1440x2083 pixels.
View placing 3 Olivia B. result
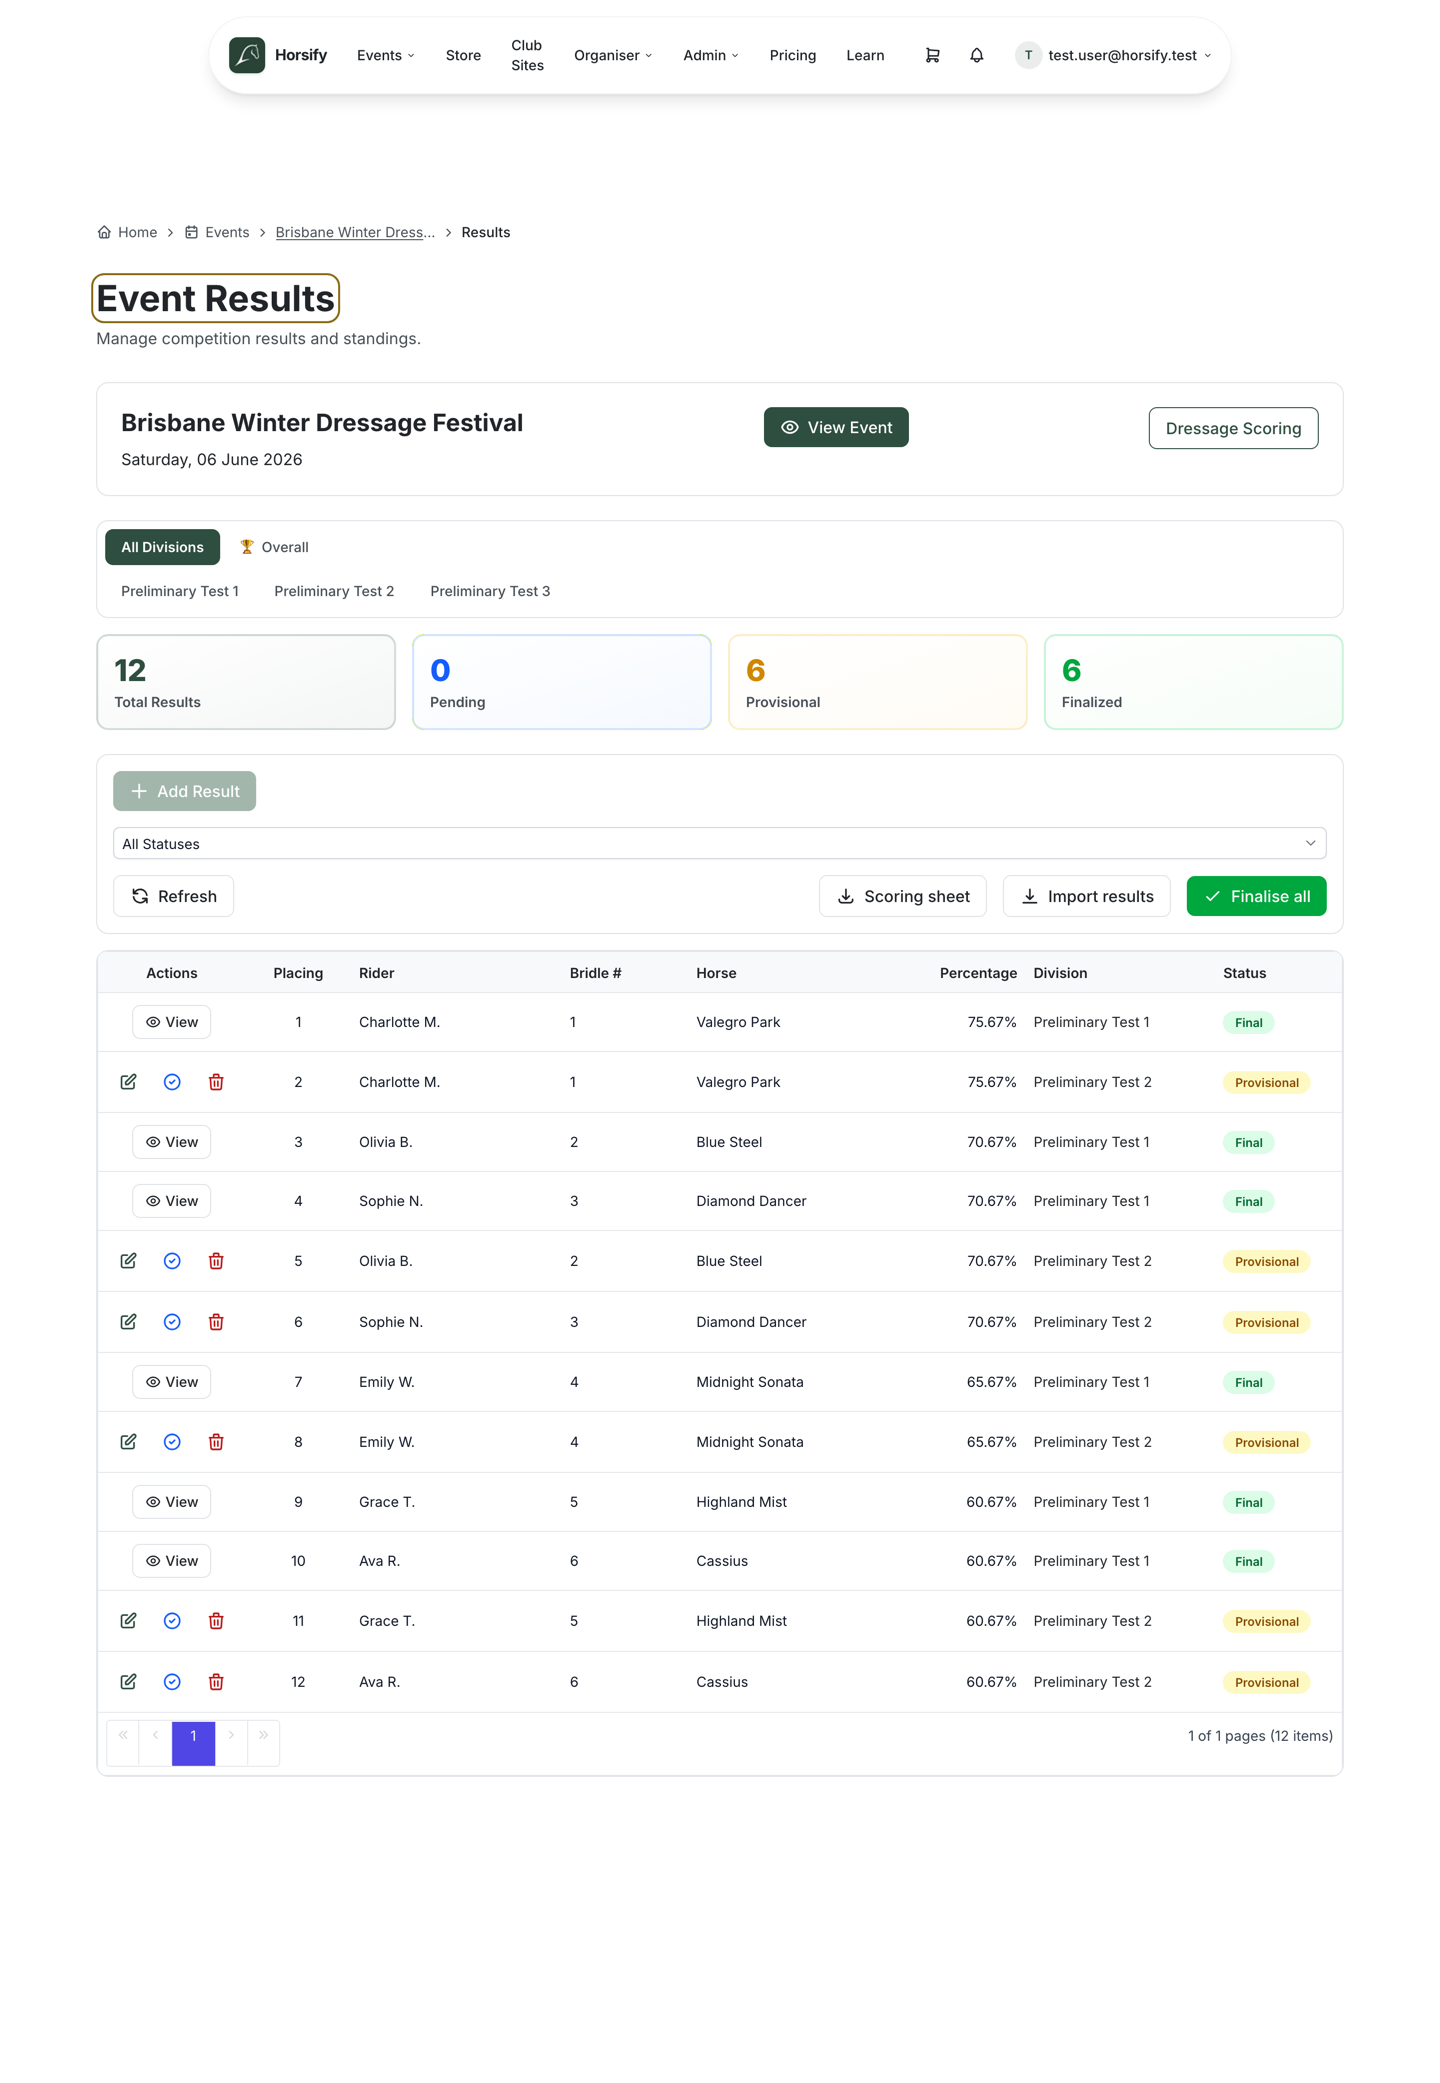coord(172,1142)
